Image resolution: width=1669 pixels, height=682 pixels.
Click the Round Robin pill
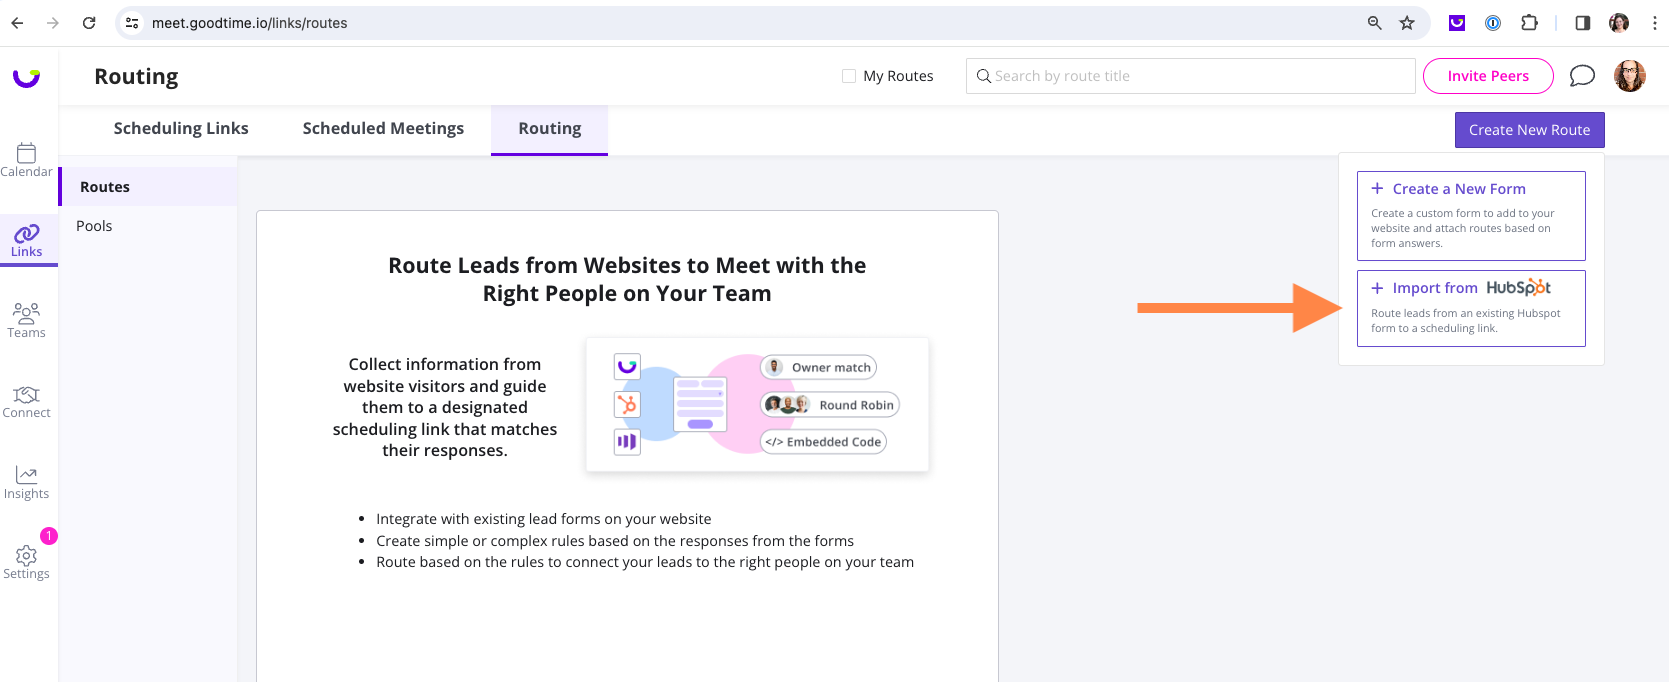click(830, 405)
